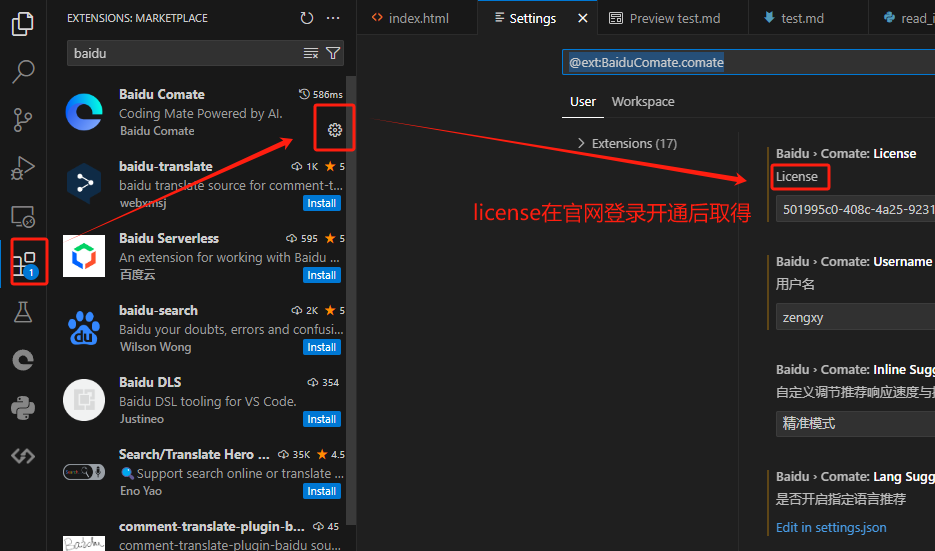Switch to the Preview test.md tab
This screenshot has width=935, height=551.
[673, 18]
